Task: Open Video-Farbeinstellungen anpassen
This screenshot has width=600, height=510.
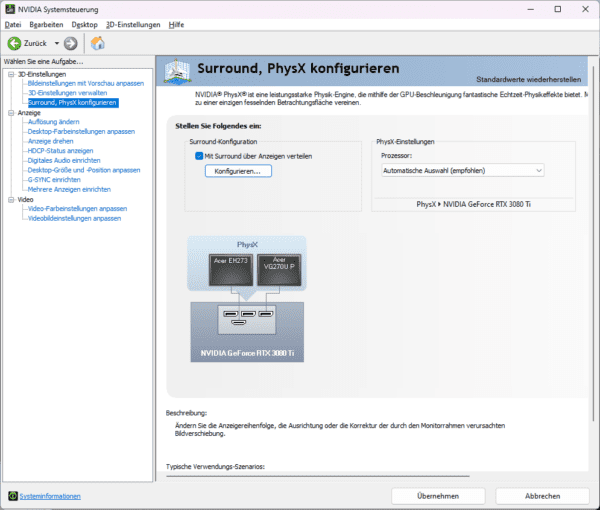Action: (77, 209)
